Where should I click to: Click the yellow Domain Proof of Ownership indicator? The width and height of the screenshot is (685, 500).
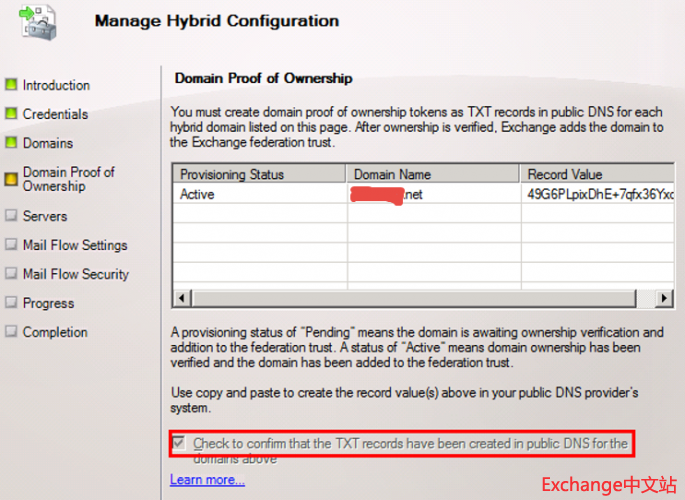(x=12, y=179)
